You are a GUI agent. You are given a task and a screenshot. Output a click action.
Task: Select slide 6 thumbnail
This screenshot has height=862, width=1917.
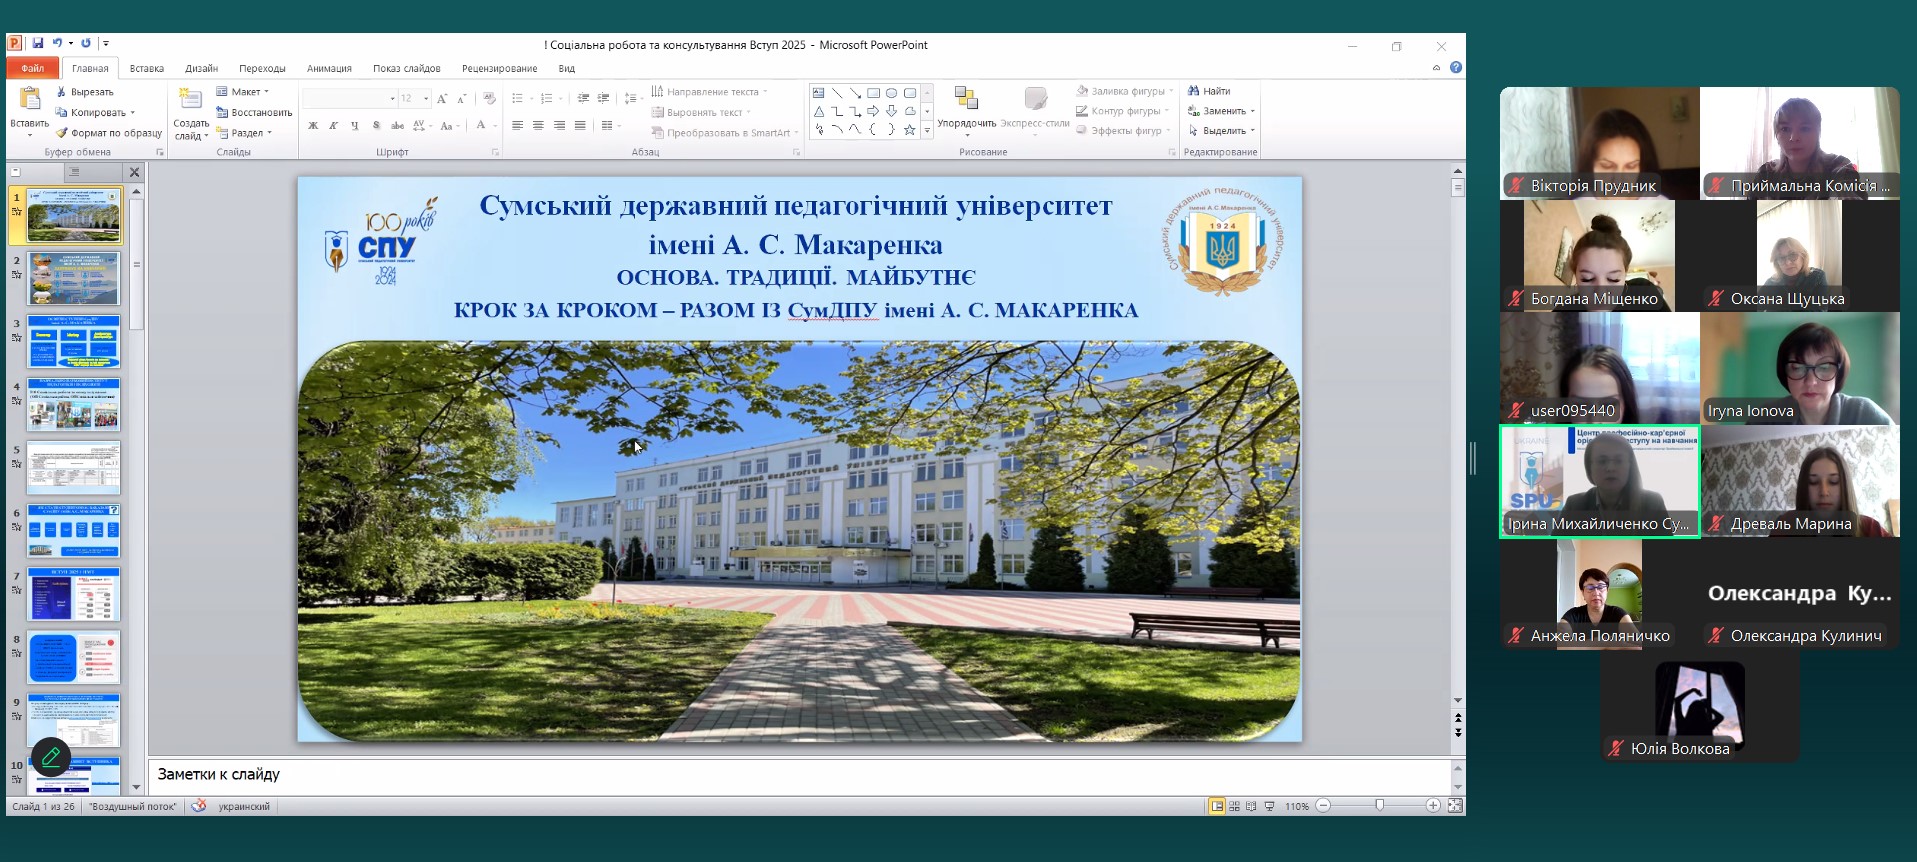coord(74,530)
